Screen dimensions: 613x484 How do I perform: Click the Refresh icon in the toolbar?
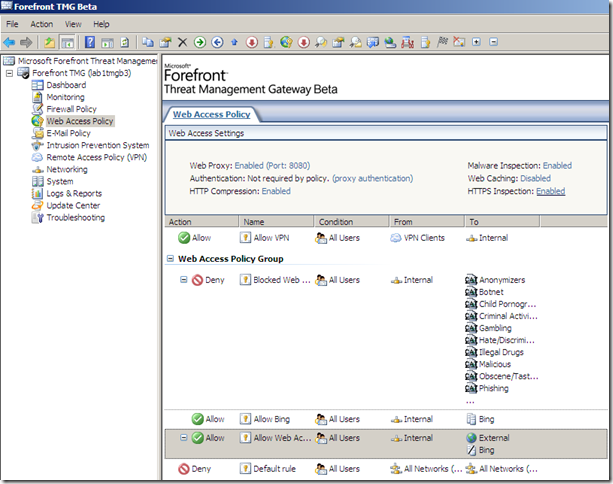click(x=125, y=42)
